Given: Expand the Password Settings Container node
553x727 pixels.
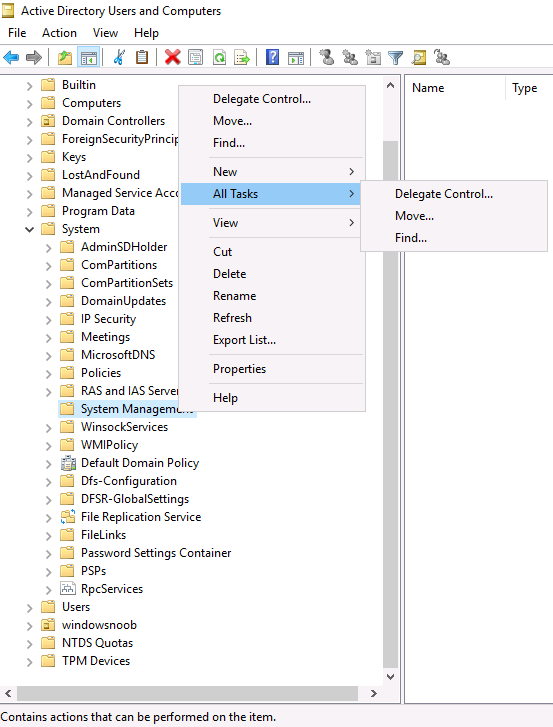Looking at the screenshot, I should pos(48,553).
